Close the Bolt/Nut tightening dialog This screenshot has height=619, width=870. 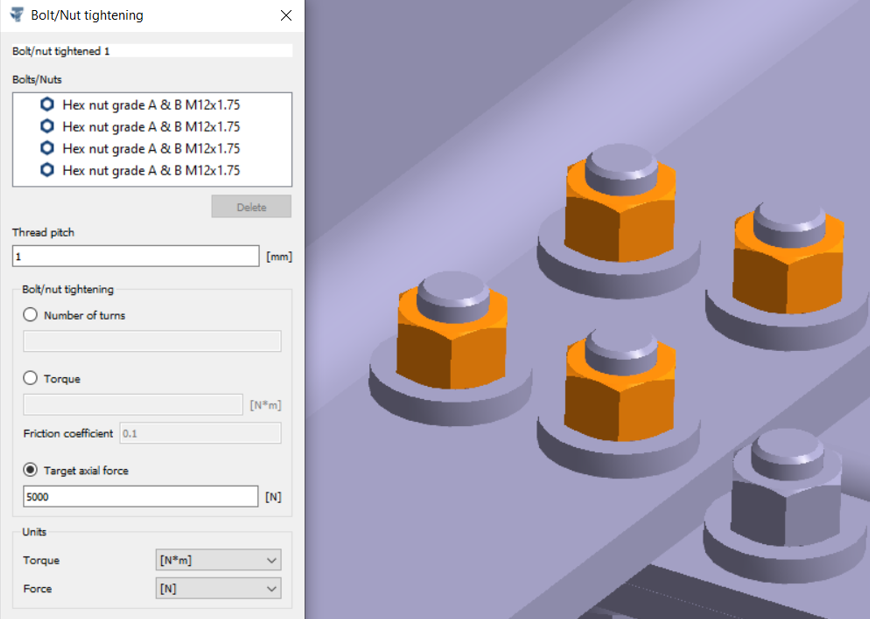286,16
